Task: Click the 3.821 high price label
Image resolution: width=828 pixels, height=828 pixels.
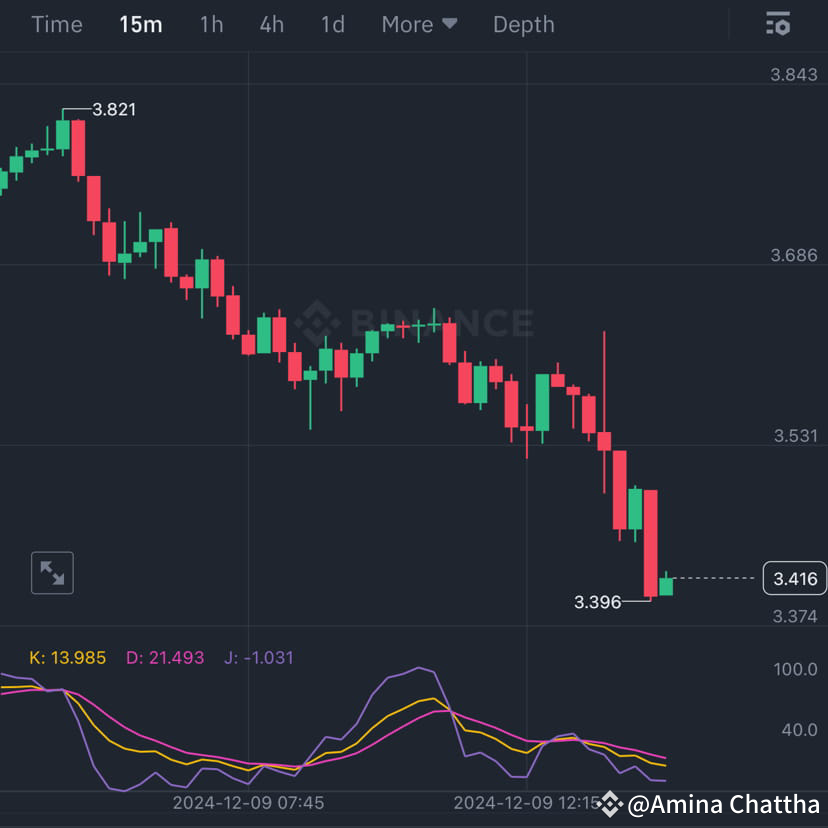Action: coord(113,110)
